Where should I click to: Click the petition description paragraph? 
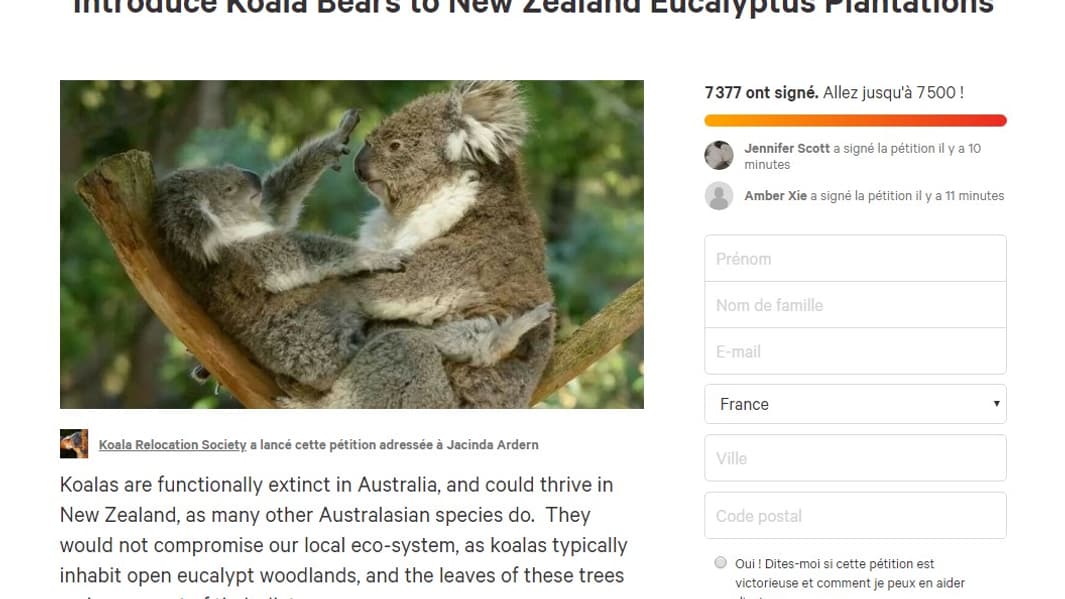pos(344,537)
